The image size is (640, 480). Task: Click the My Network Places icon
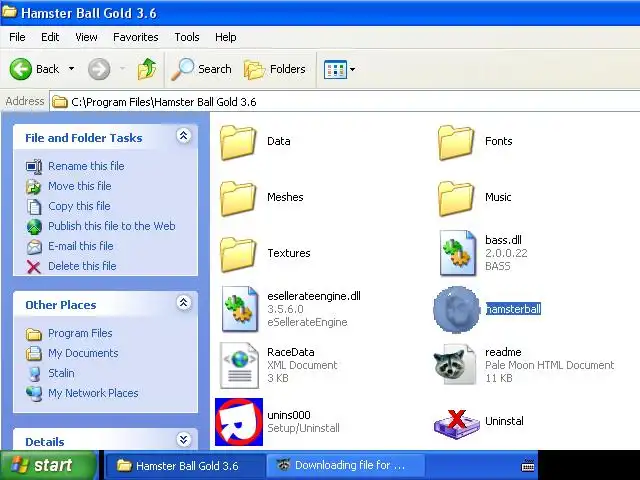(34, 393)
